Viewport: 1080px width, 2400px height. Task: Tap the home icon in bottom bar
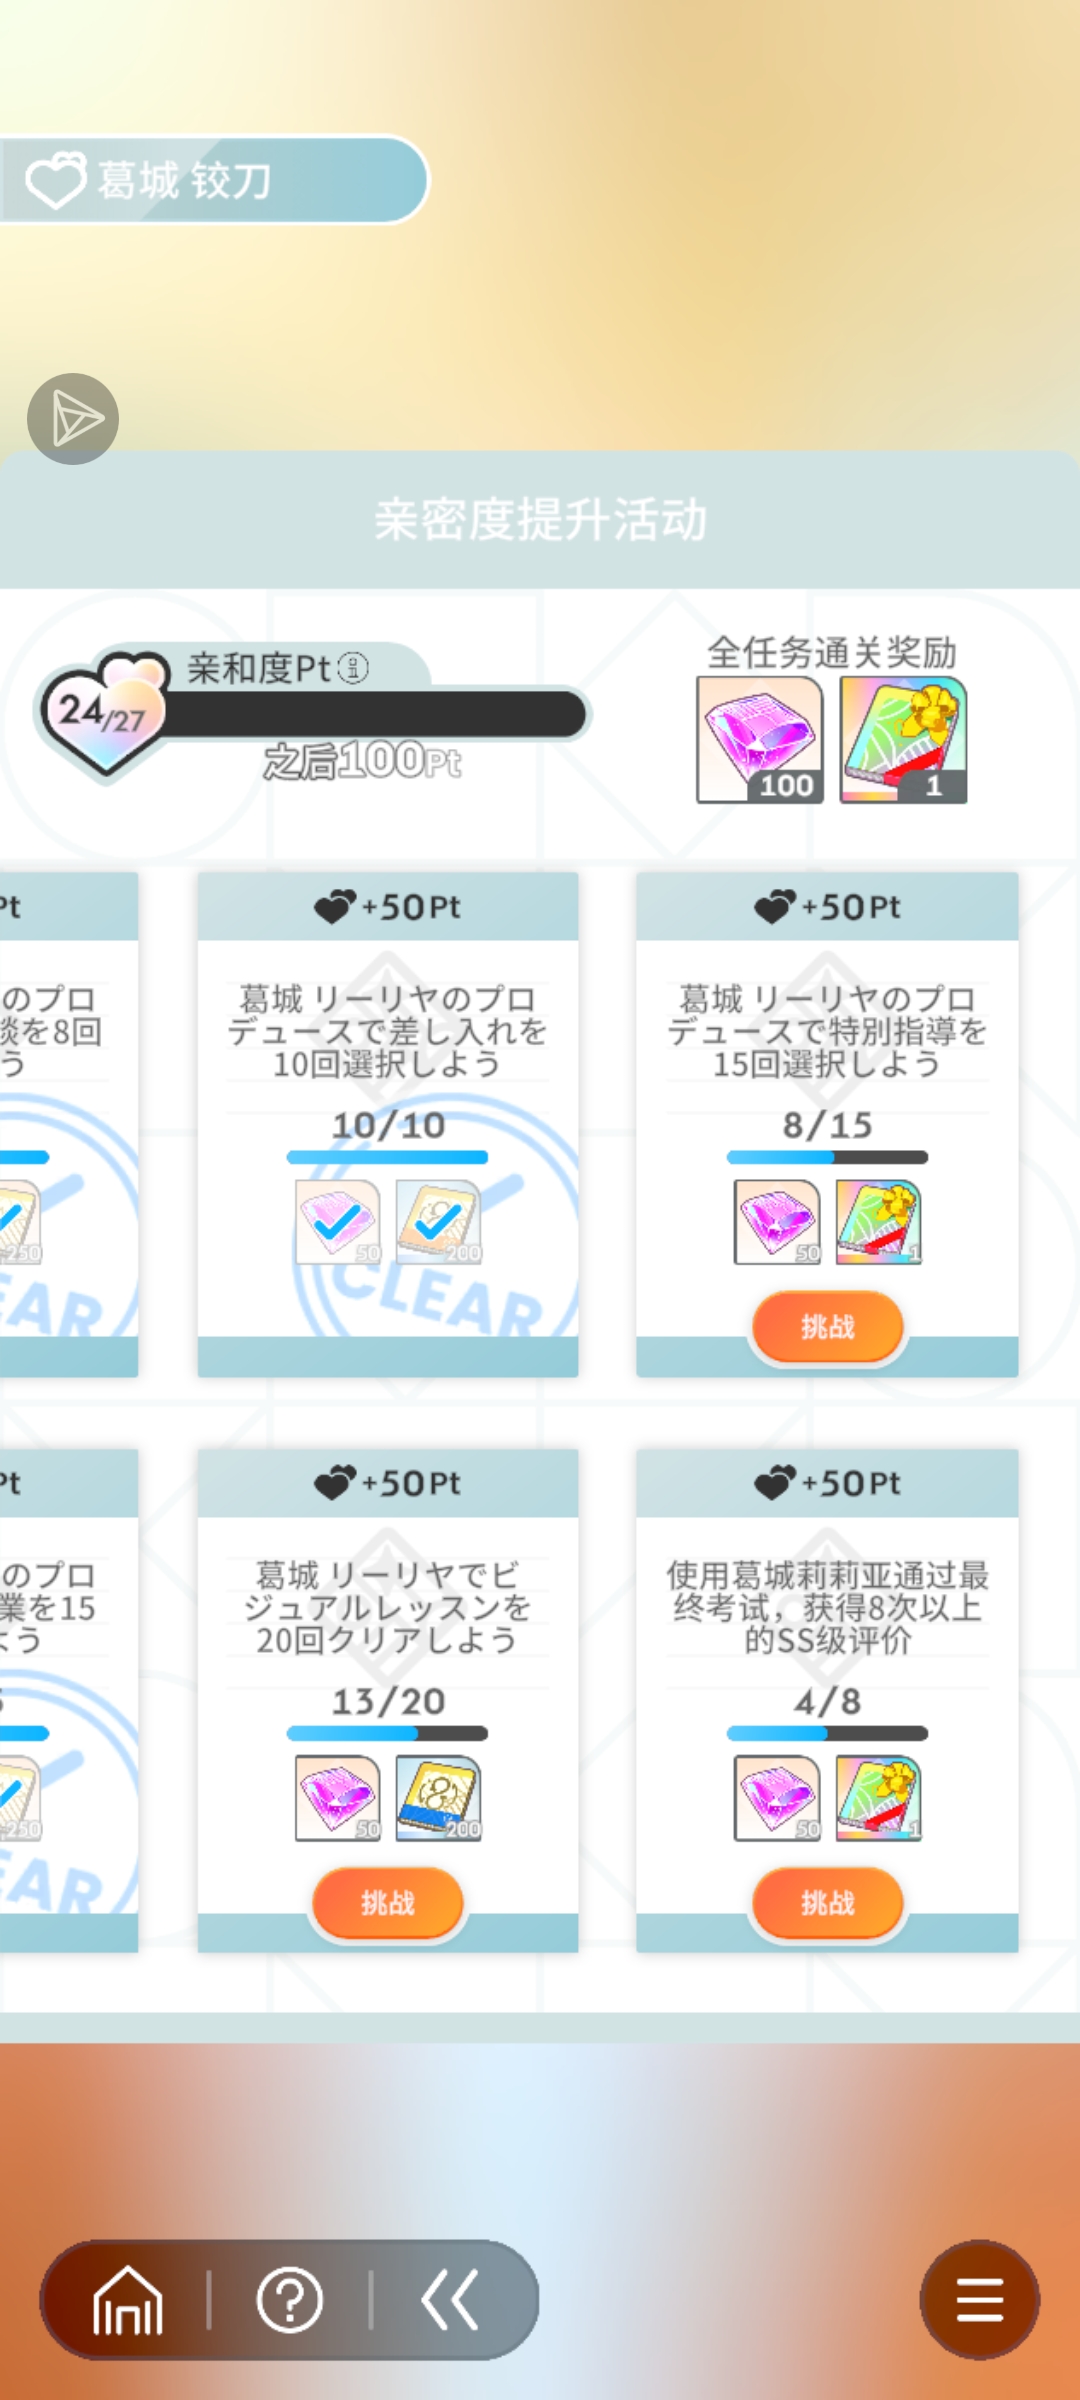128,2300
